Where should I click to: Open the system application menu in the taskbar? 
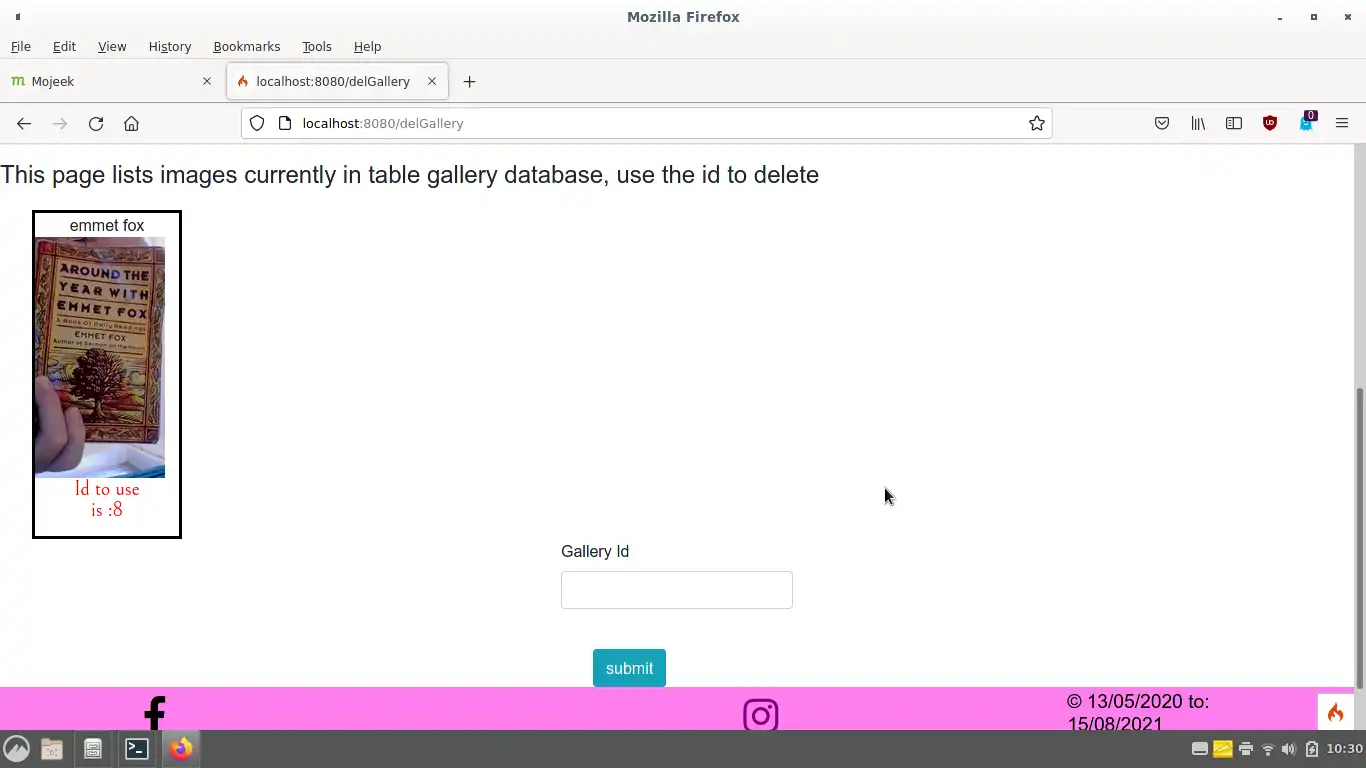[x=16, y=748]
